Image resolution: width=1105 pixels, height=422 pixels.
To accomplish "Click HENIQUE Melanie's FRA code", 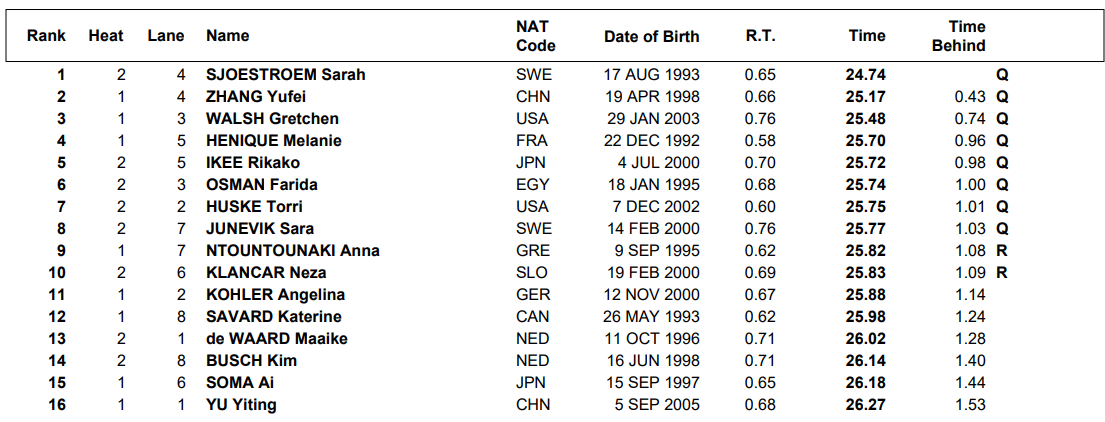I will coord(532,140).
